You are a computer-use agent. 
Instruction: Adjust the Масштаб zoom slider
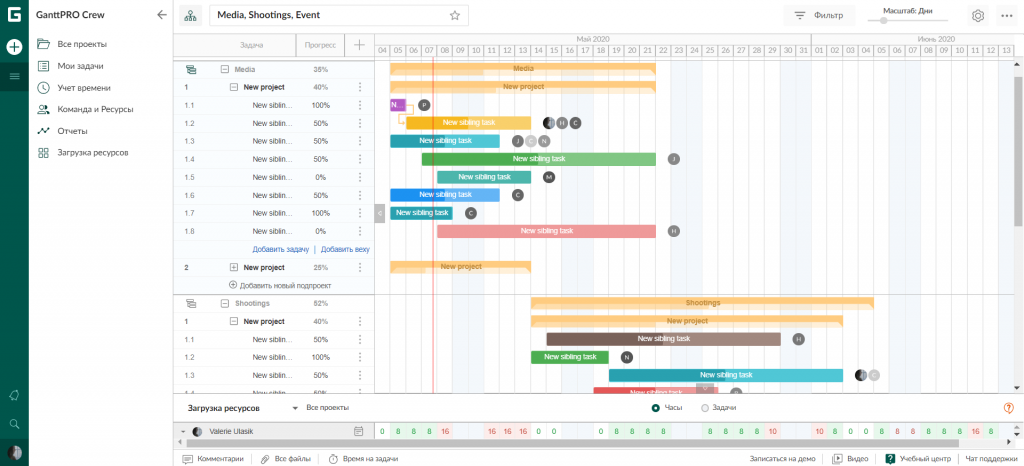tap(884, 21)
